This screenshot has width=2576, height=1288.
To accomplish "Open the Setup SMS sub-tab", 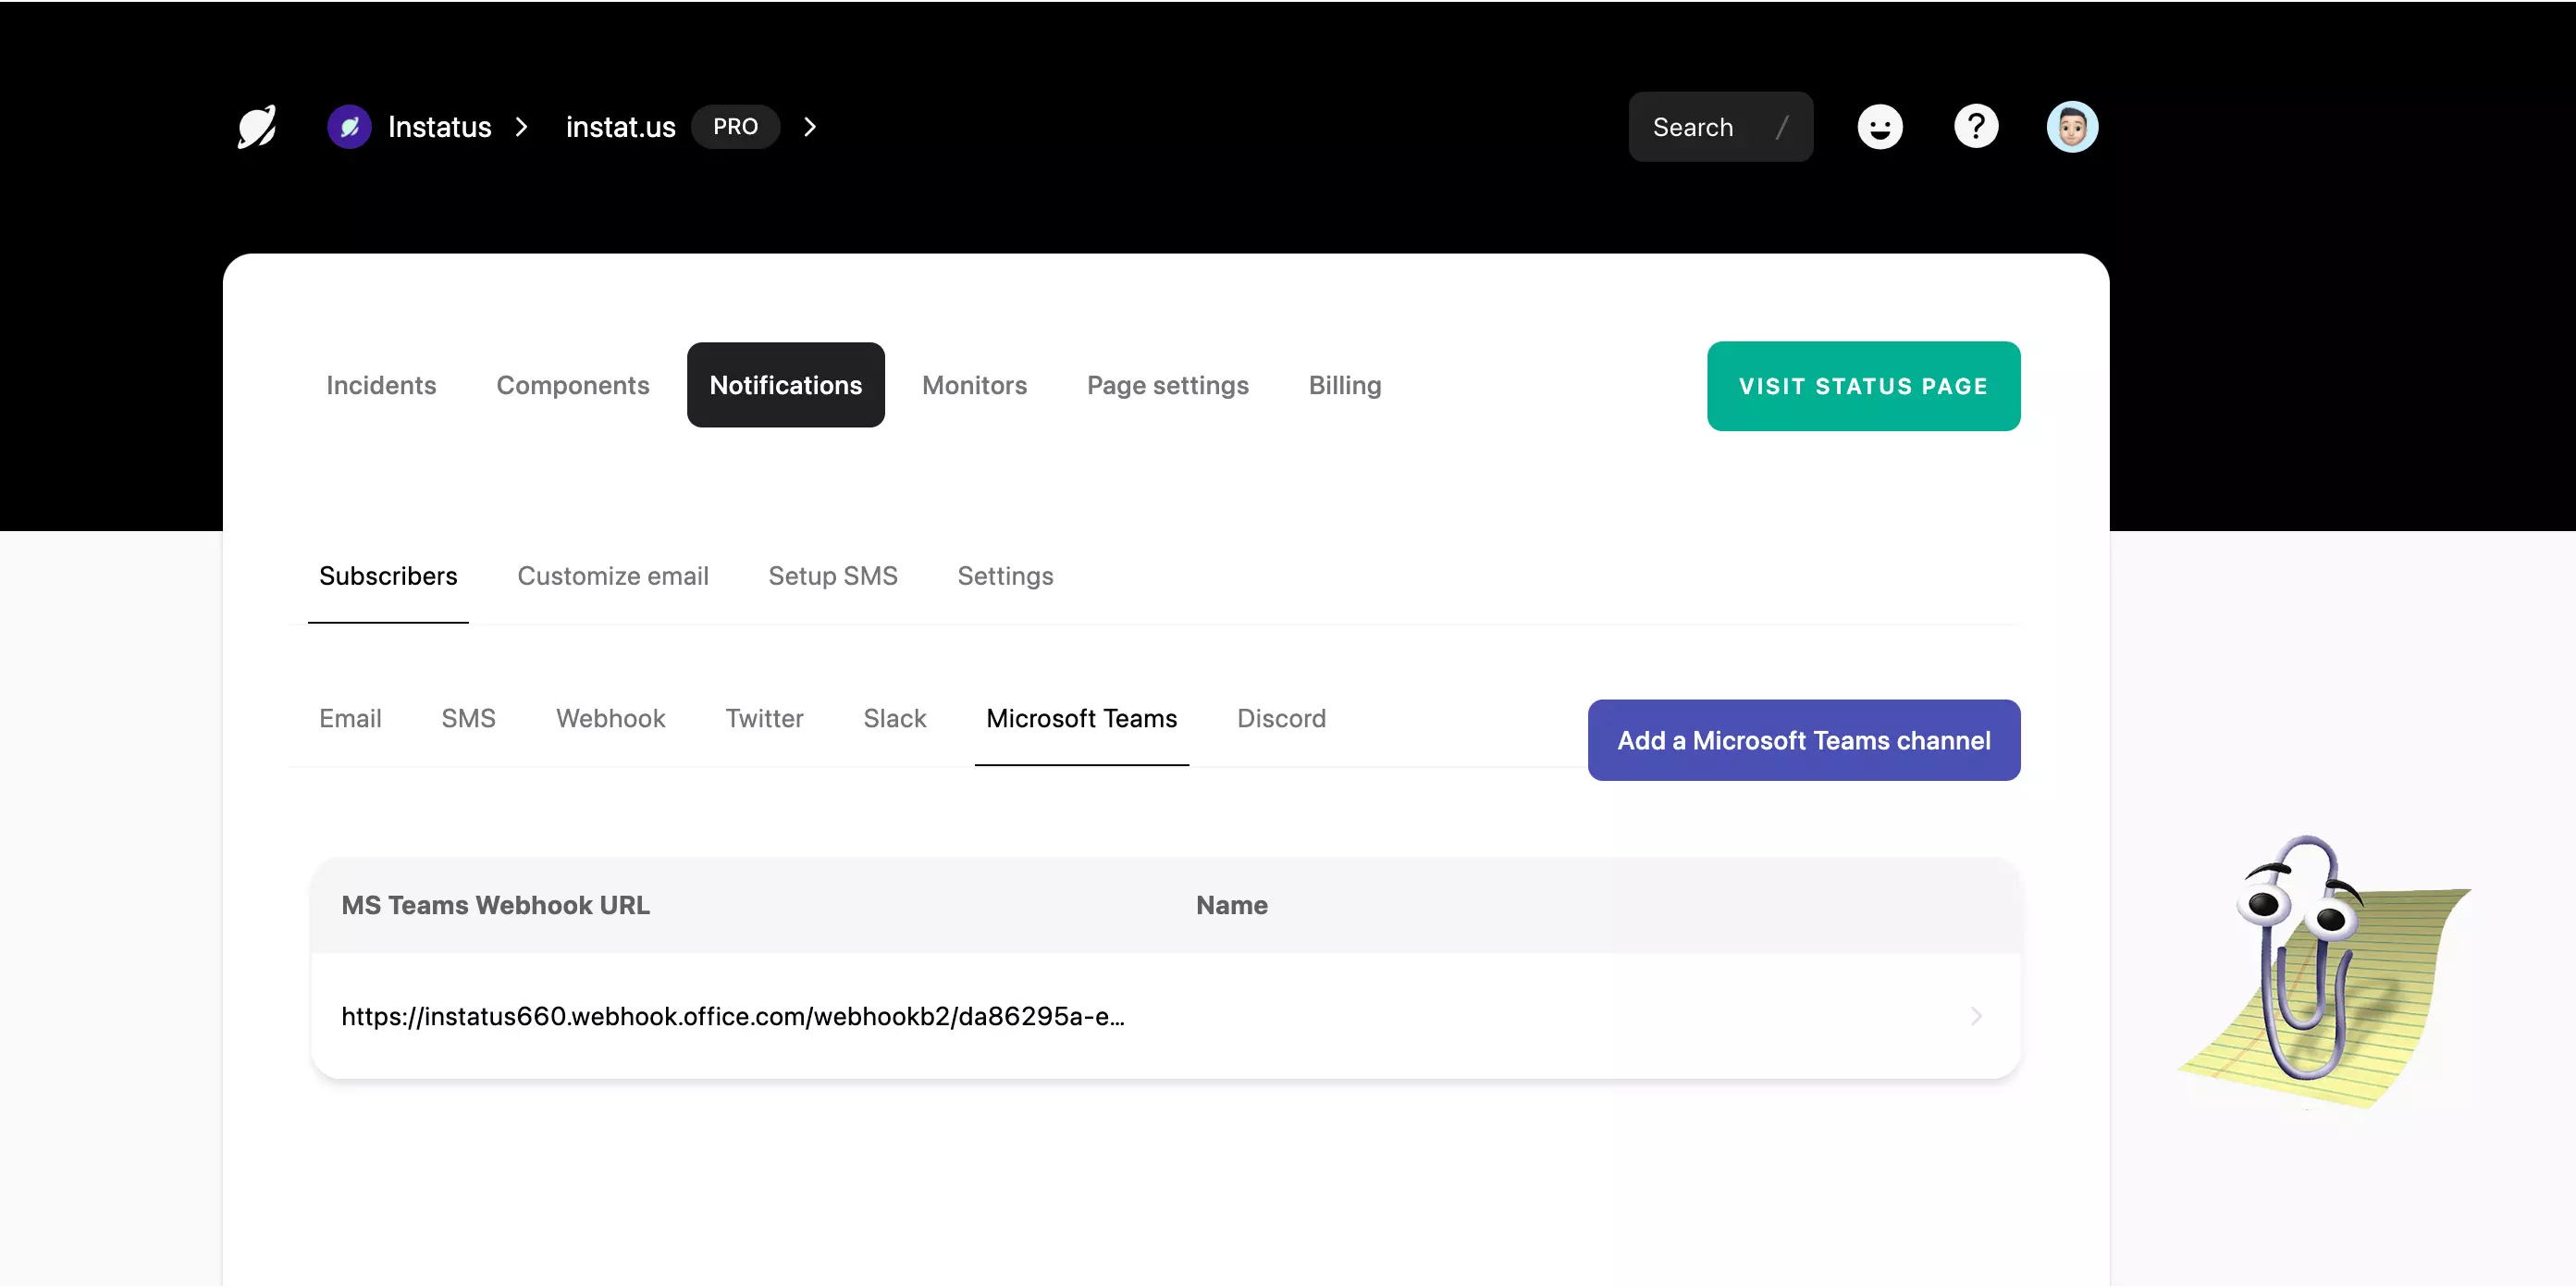I will click(x=833, y=576).
